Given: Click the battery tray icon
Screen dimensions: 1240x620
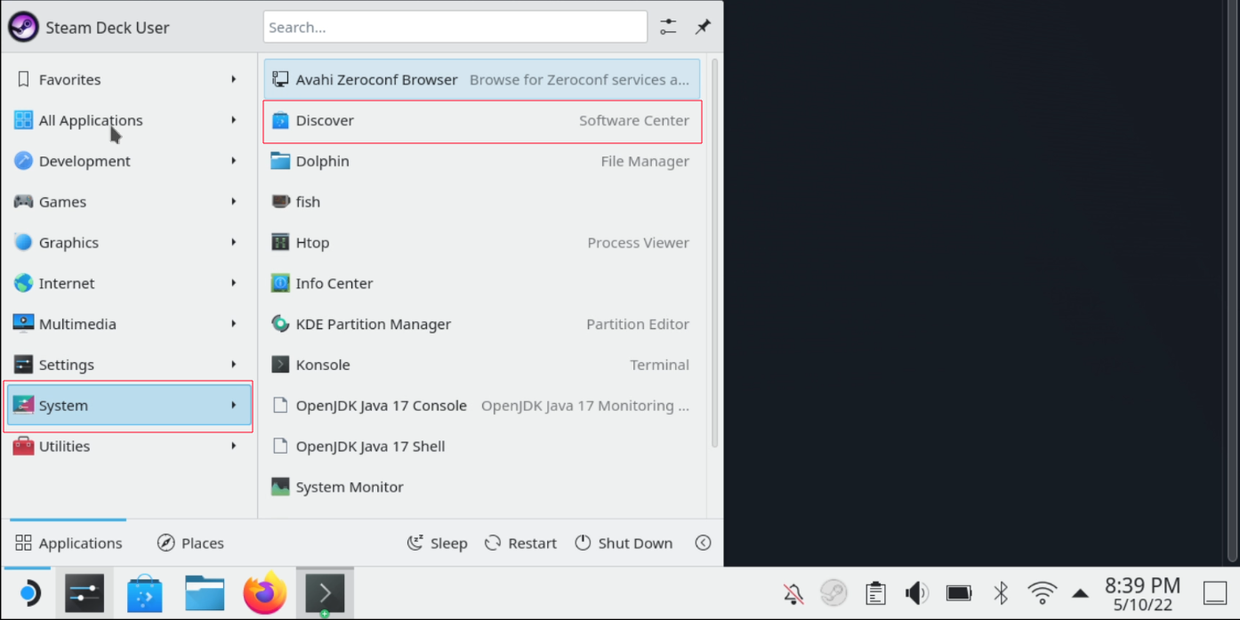Looking at the screenshot, I should [x=959, y=594].
